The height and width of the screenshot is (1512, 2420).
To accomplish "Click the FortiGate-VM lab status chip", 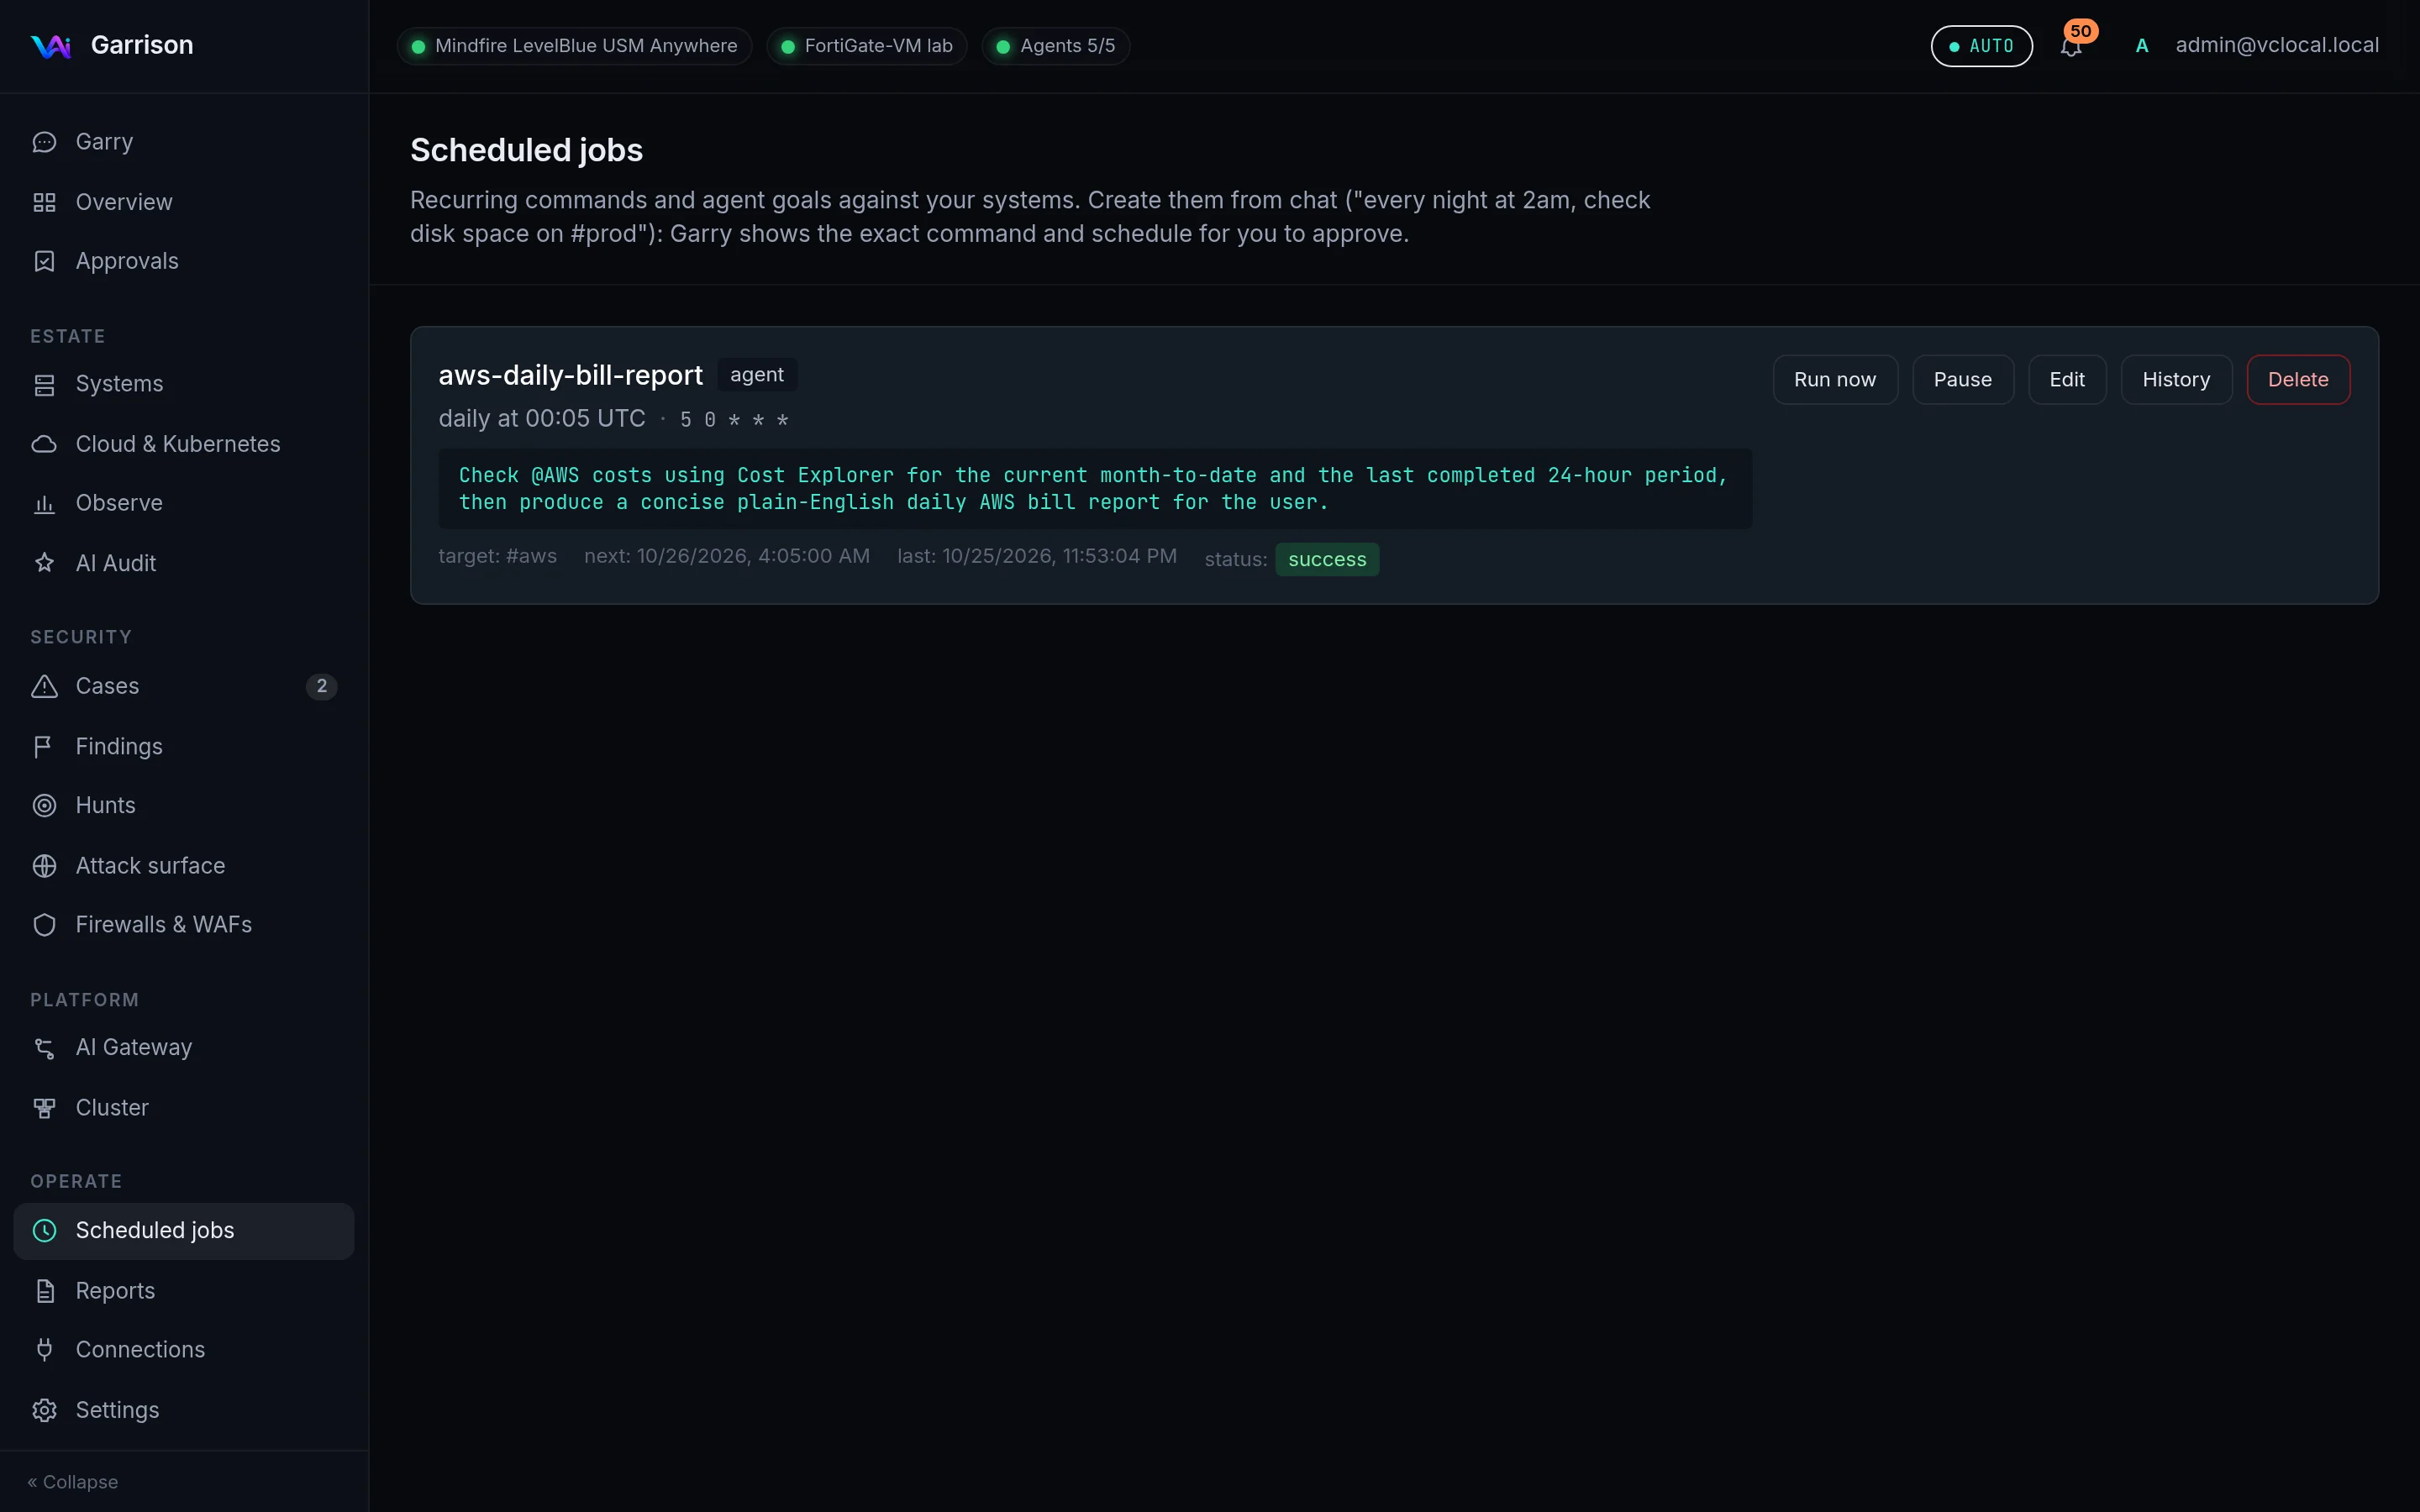I will pyautogui.click(x=866, y=46).
